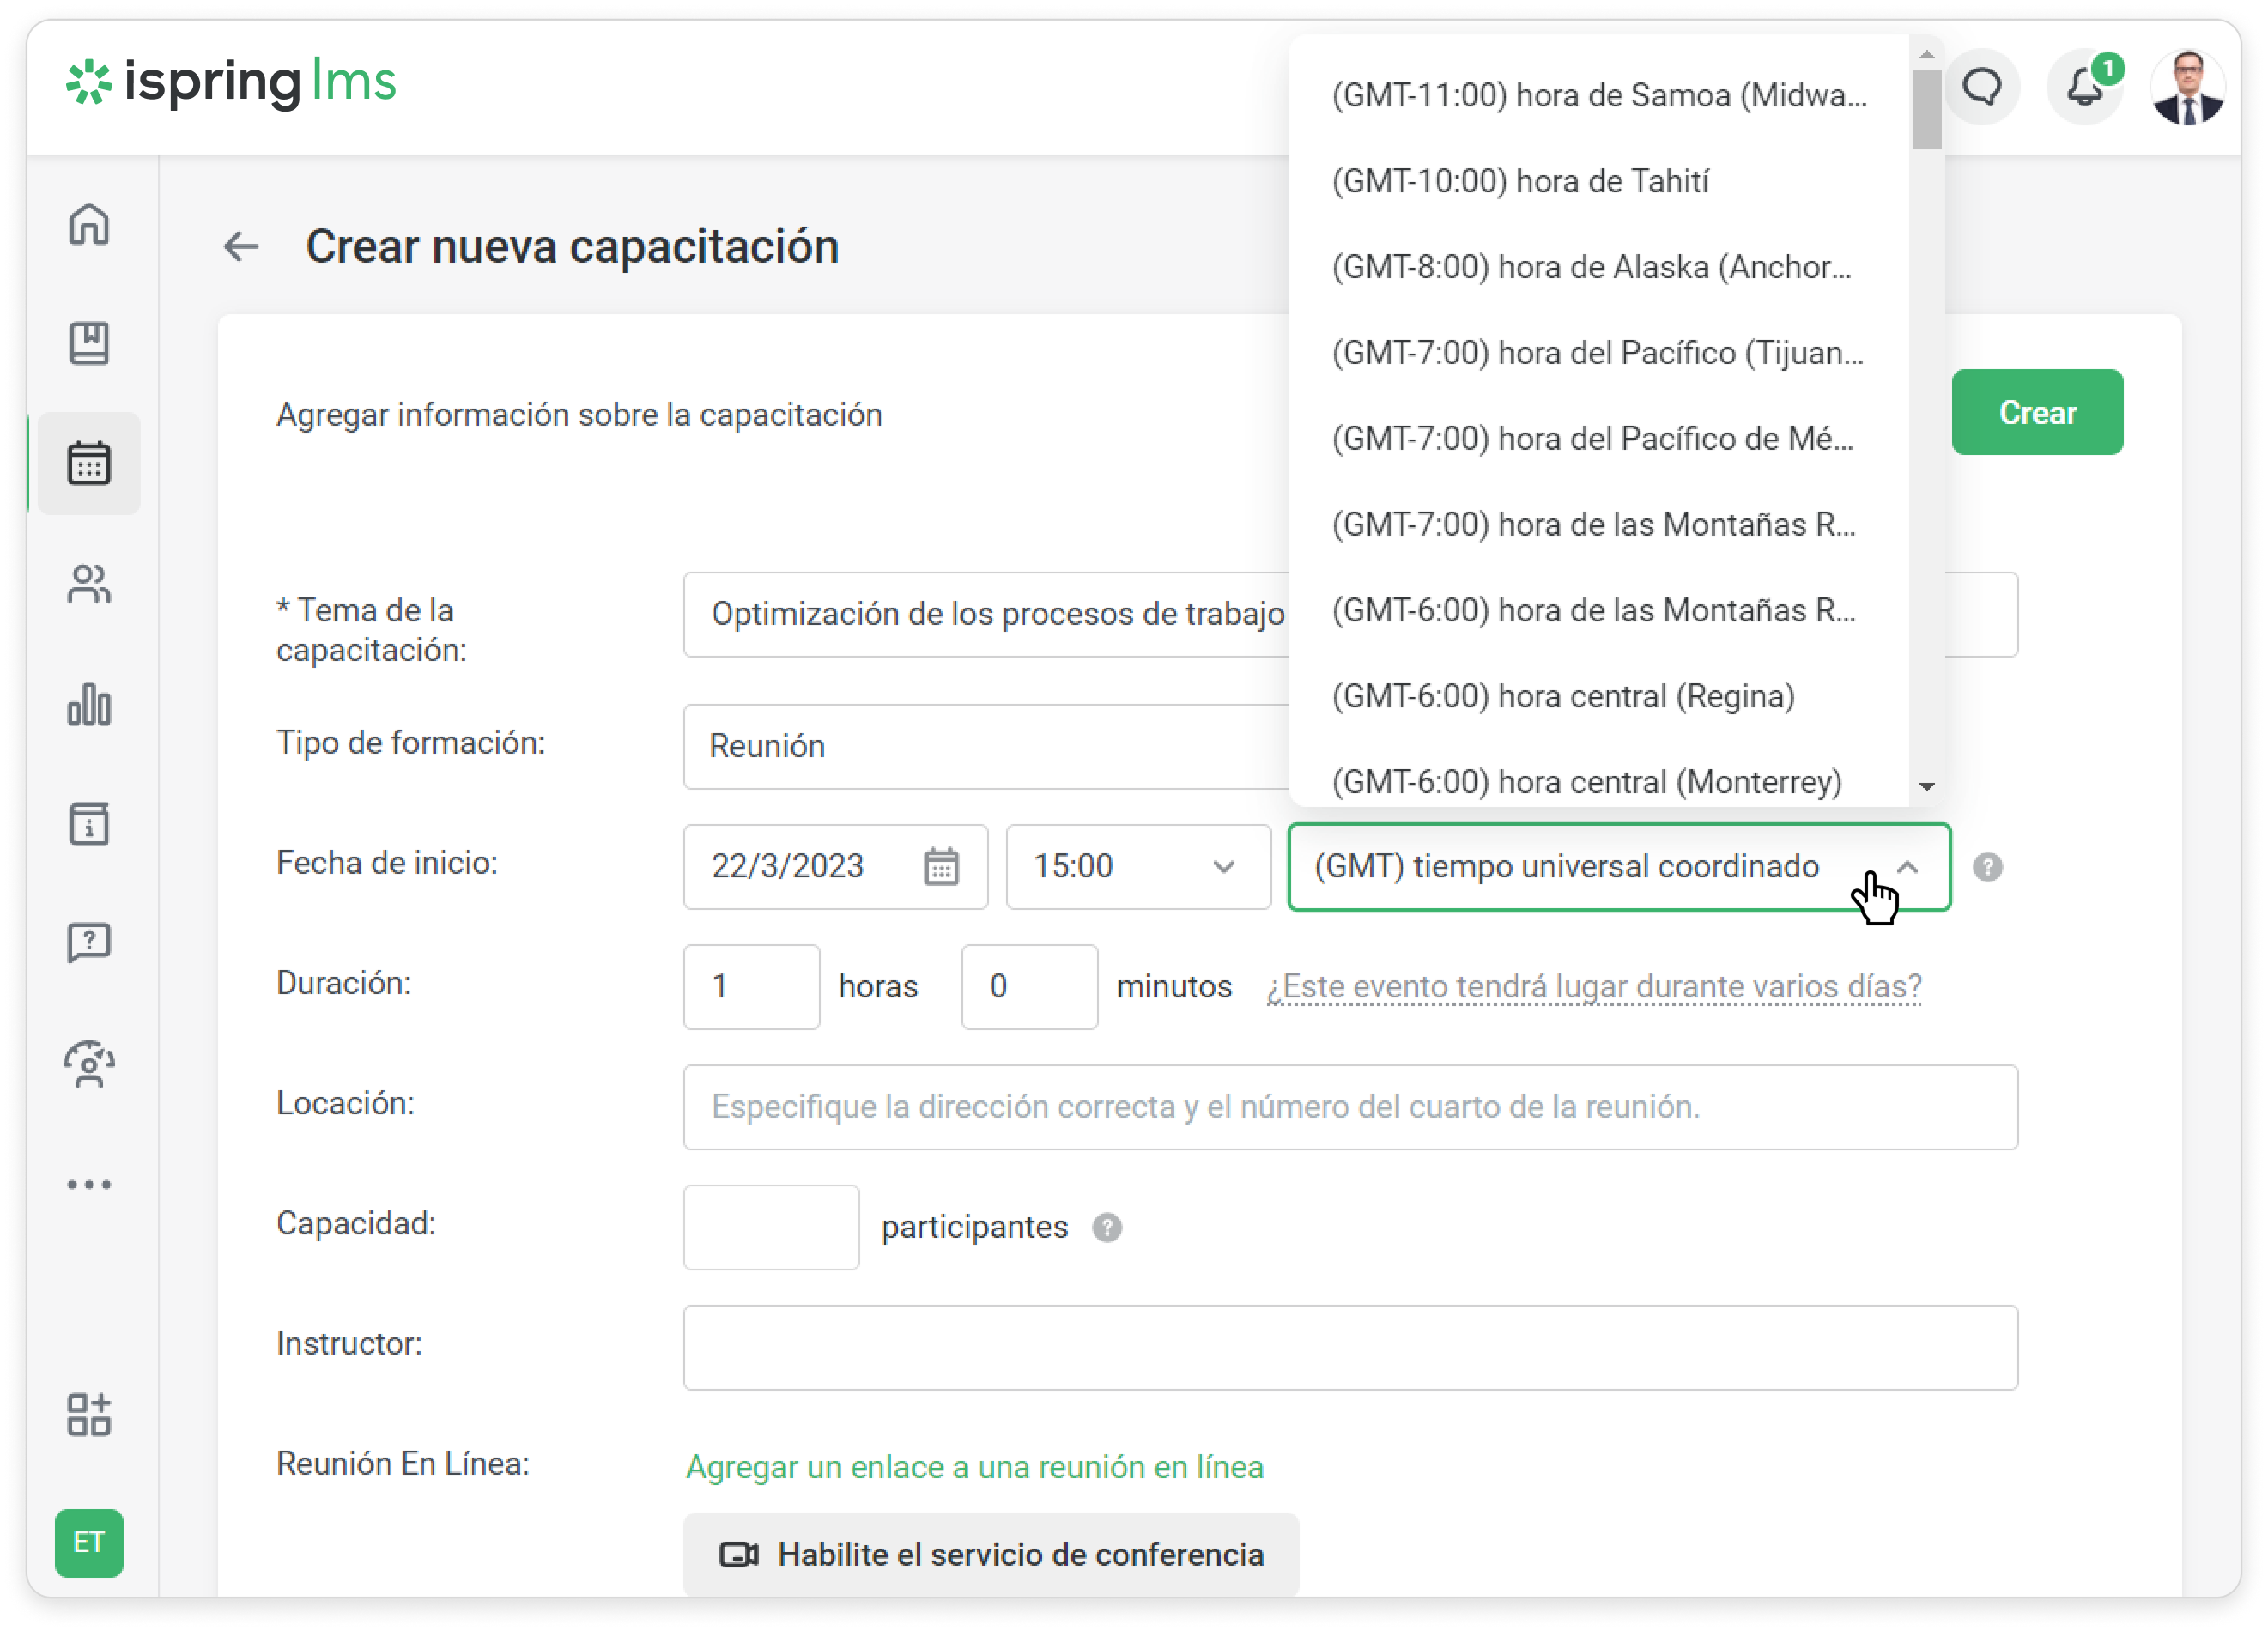Image resolution: width=2268 pixels, height=1631 pixels.
Task: Expand the 15:00 start time dropdown
Action: [x=1138, y=866]
